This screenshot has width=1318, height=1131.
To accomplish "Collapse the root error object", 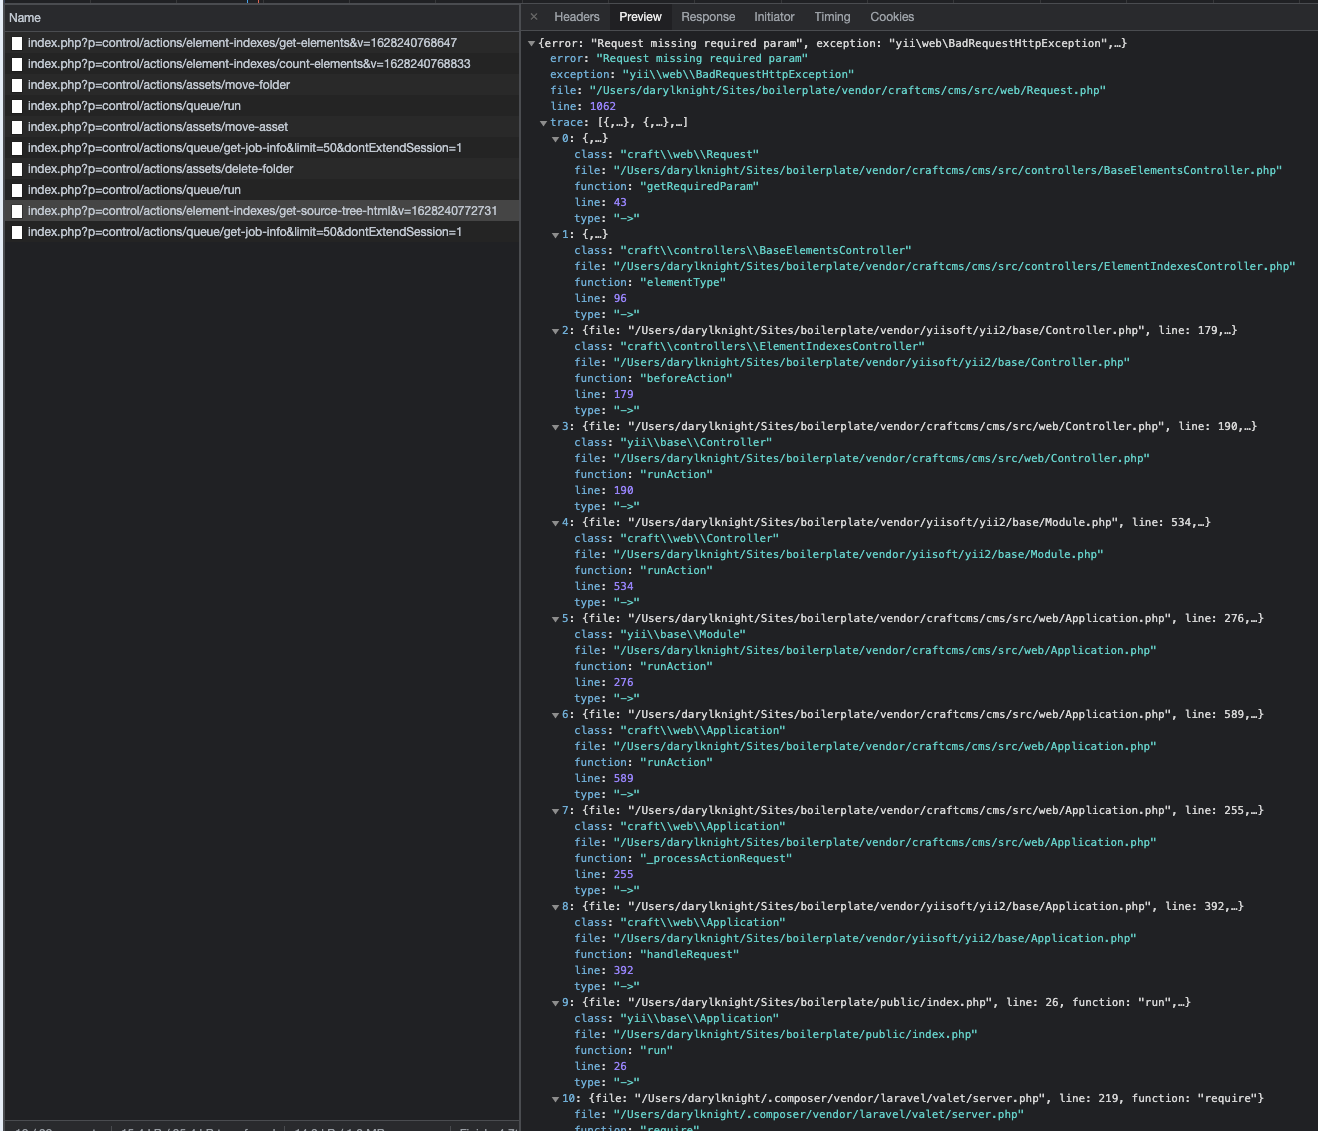I will [533, 43].
